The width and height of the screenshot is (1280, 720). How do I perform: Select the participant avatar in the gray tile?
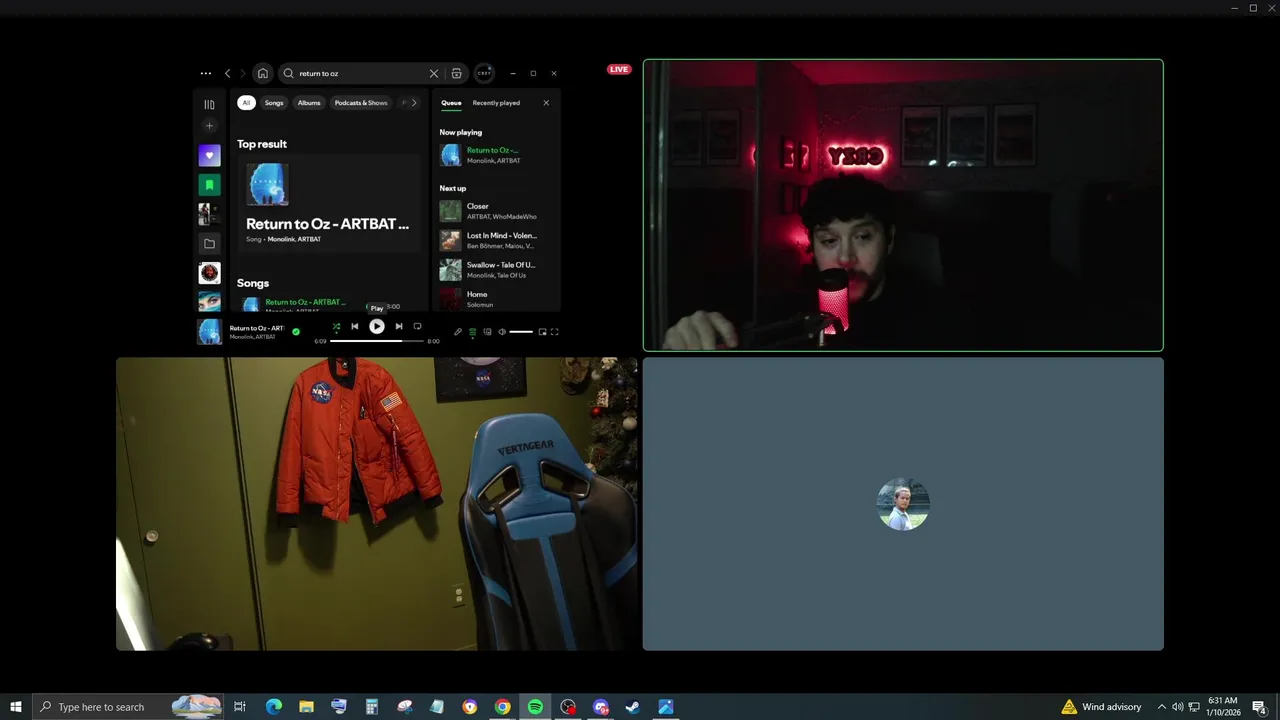point(903,504)
